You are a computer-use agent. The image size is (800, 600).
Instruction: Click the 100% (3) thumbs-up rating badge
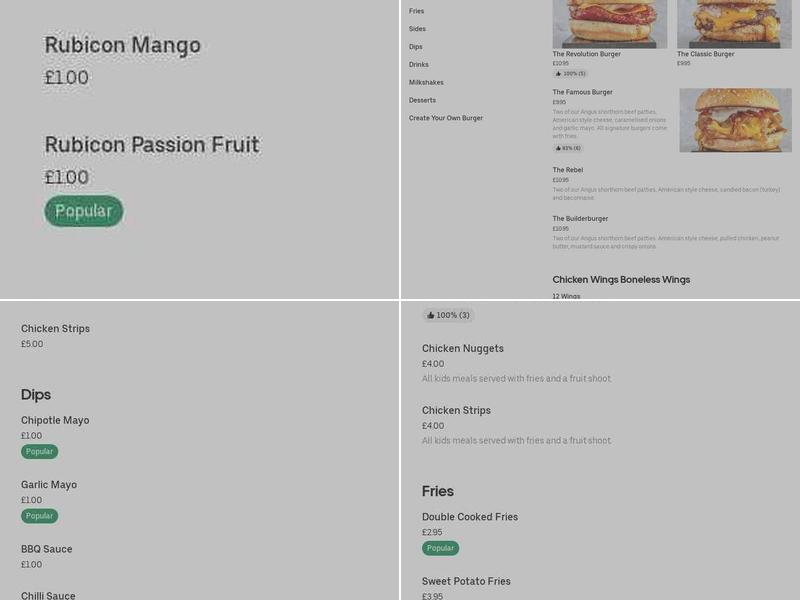coord(449,315)
